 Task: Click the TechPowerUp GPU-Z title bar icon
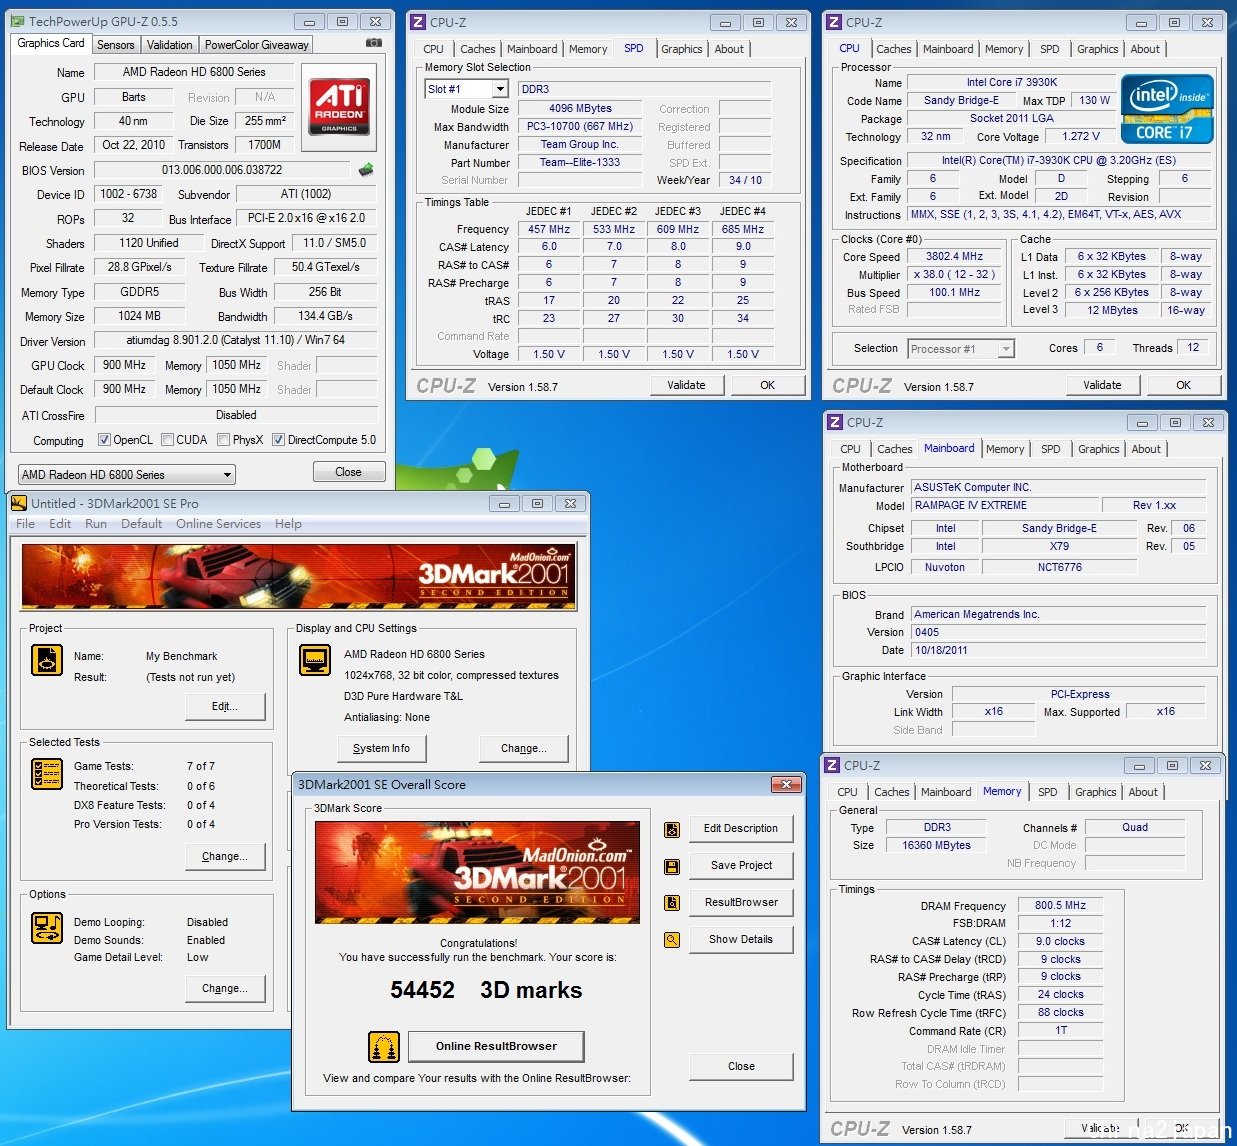(18, 21)
